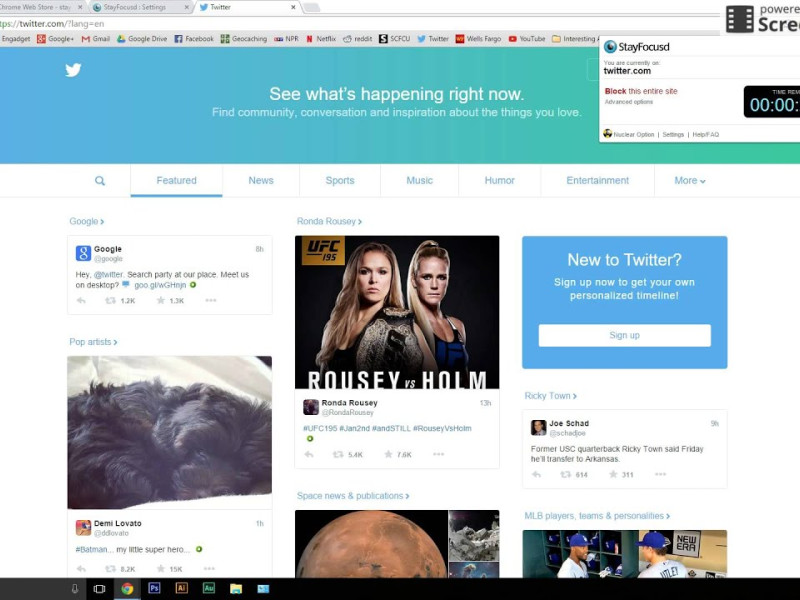Click Google profile avatar icon
The width and height of the screenshot is (800, 600).
point(83,253)
